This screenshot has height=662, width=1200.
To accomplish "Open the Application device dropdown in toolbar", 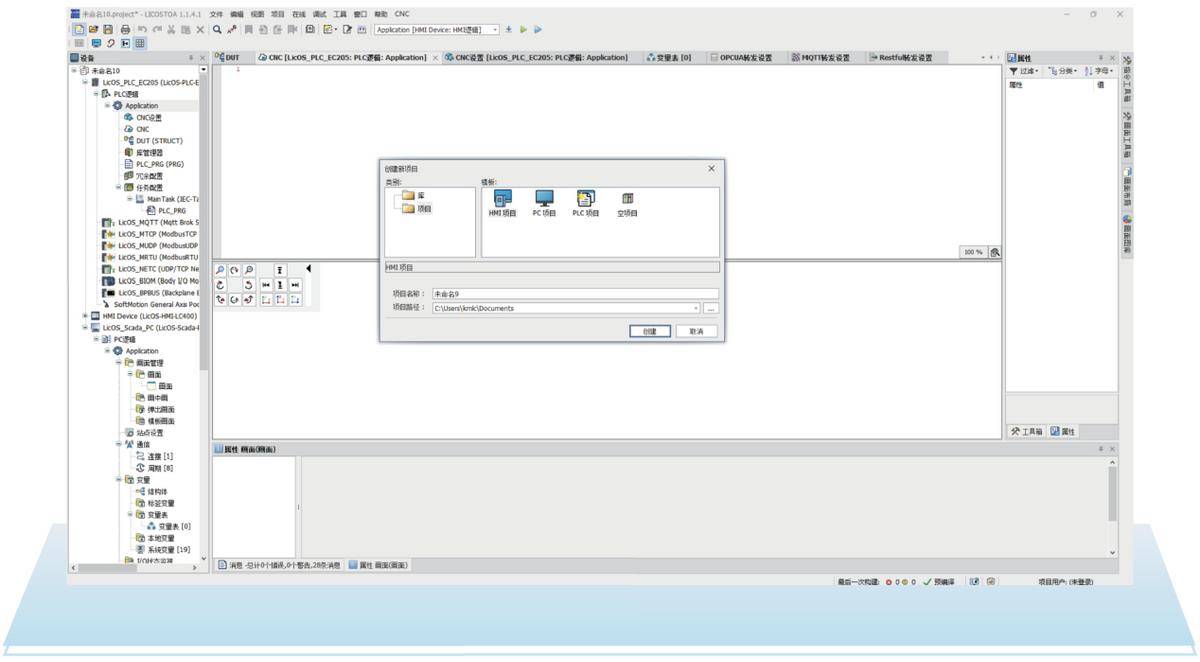I will (x=496, y=30).
